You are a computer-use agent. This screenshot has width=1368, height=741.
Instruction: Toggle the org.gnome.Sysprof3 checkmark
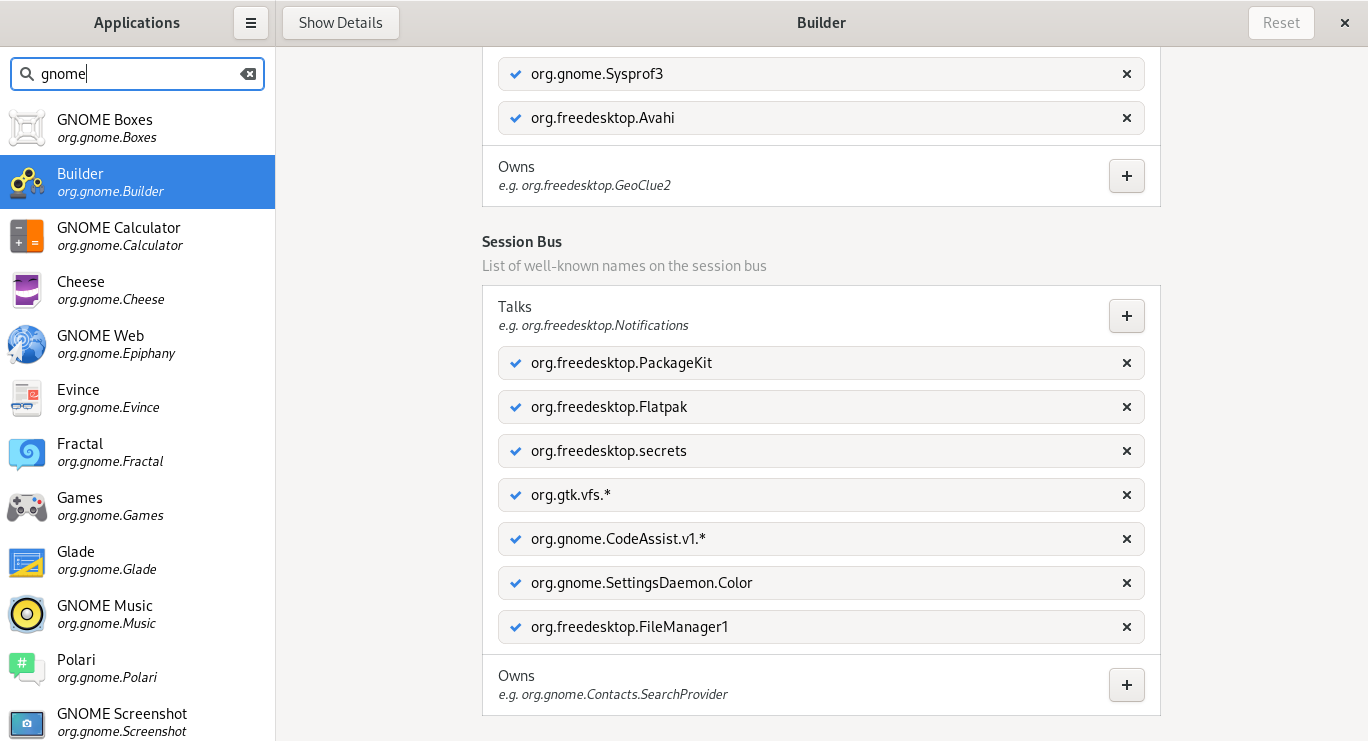click(x=516, y=74)
